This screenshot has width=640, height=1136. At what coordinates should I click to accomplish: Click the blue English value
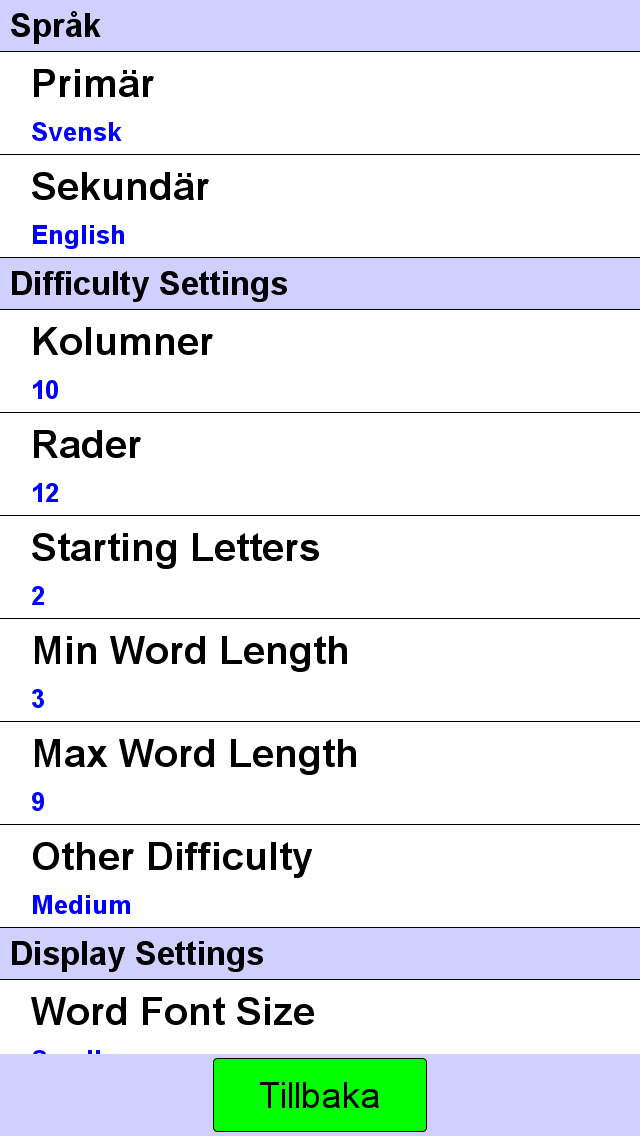[x=78, y=235]
